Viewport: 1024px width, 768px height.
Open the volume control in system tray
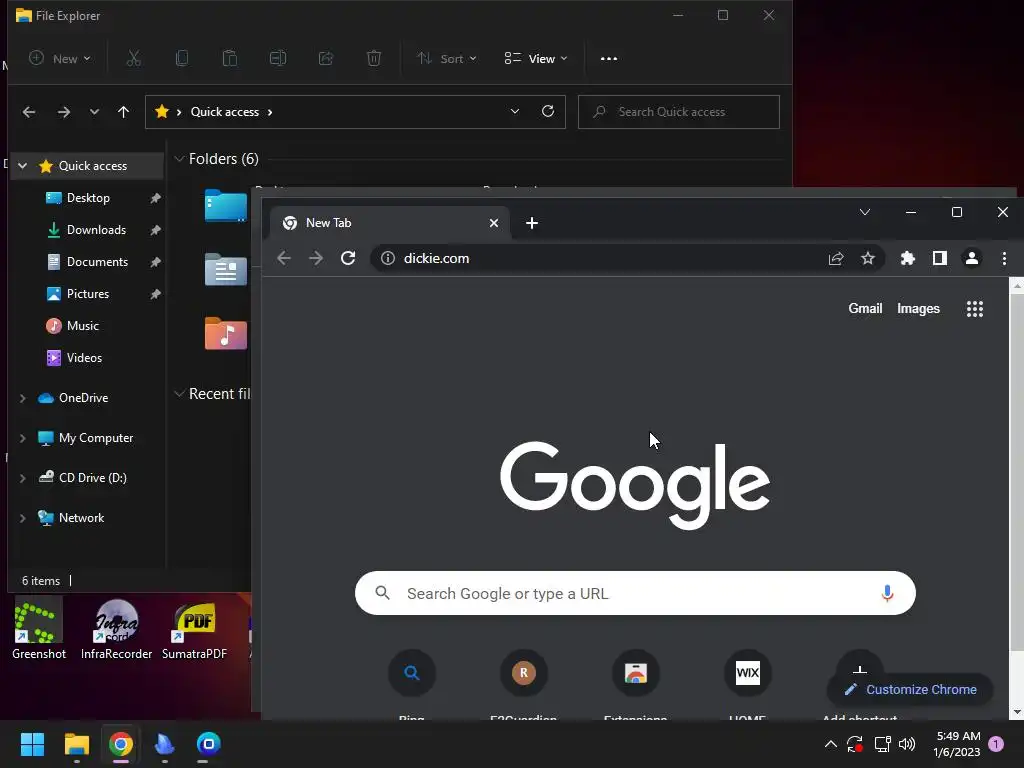[x=906, y=743]
